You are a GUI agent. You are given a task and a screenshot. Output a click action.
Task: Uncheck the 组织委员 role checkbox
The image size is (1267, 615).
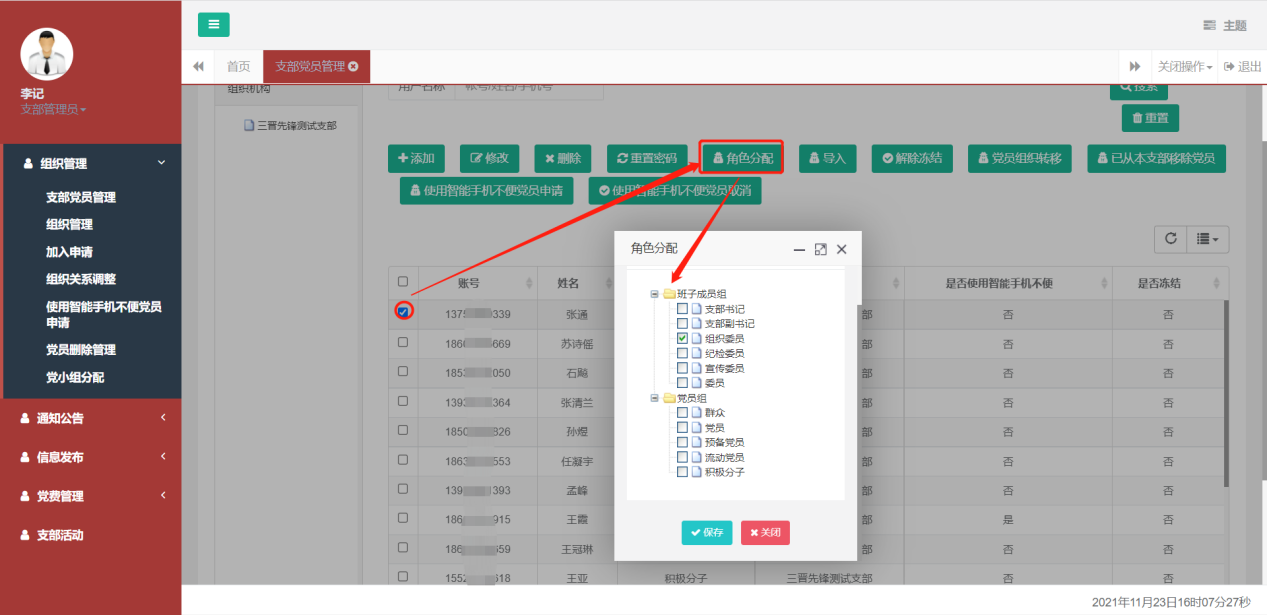click(682, 339)
